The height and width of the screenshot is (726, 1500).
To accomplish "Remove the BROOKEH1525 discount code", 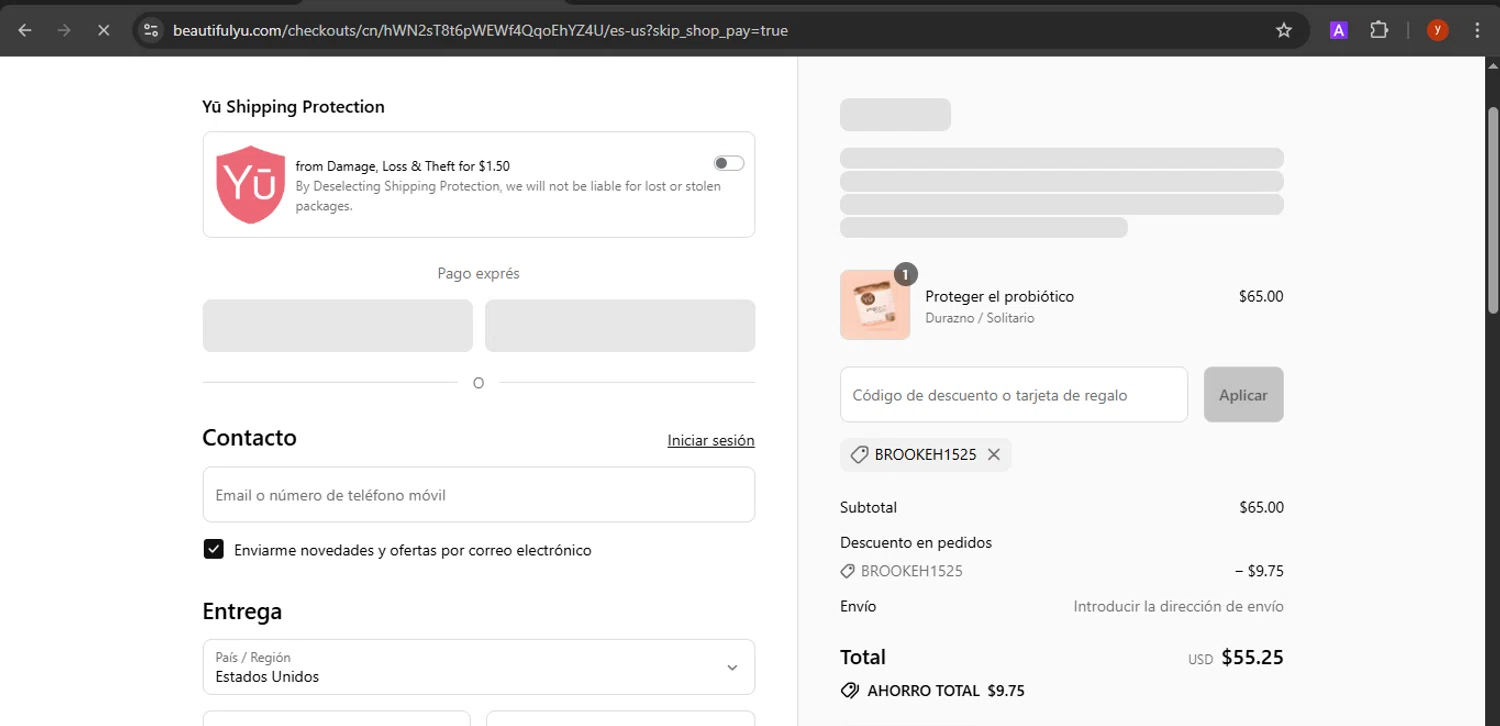I will click(993, 454).
